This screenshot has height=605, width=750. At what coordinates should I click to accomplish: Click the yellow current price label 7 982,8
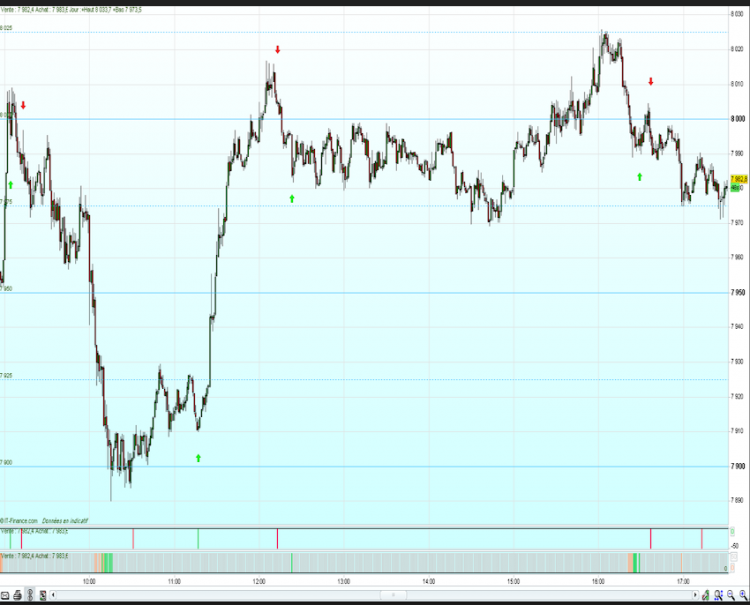pyautogui.click(x=739, y=179)
